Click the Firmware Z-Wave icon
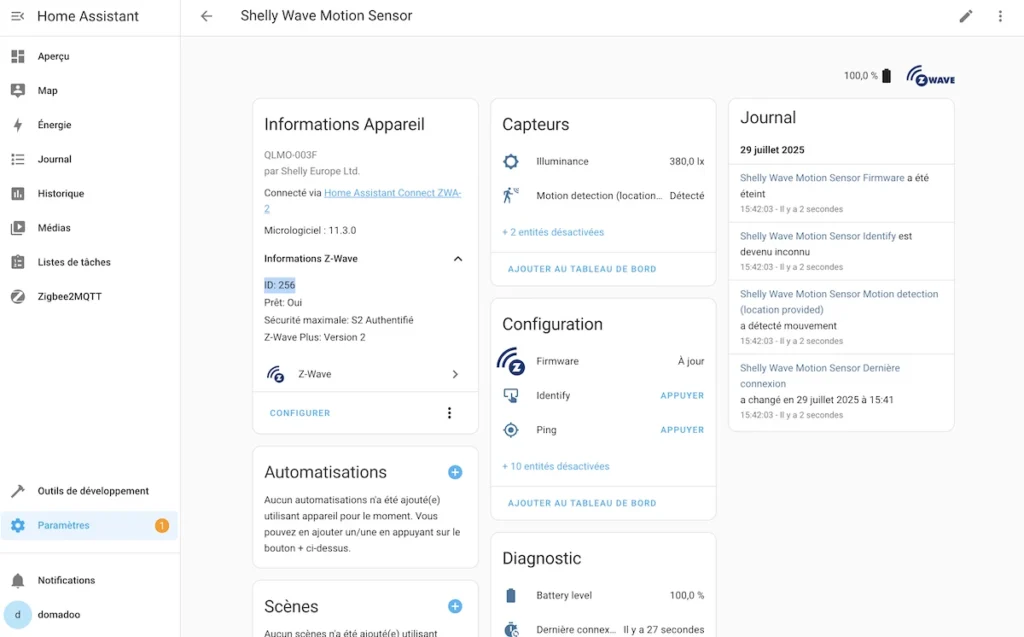 (511, 361)
